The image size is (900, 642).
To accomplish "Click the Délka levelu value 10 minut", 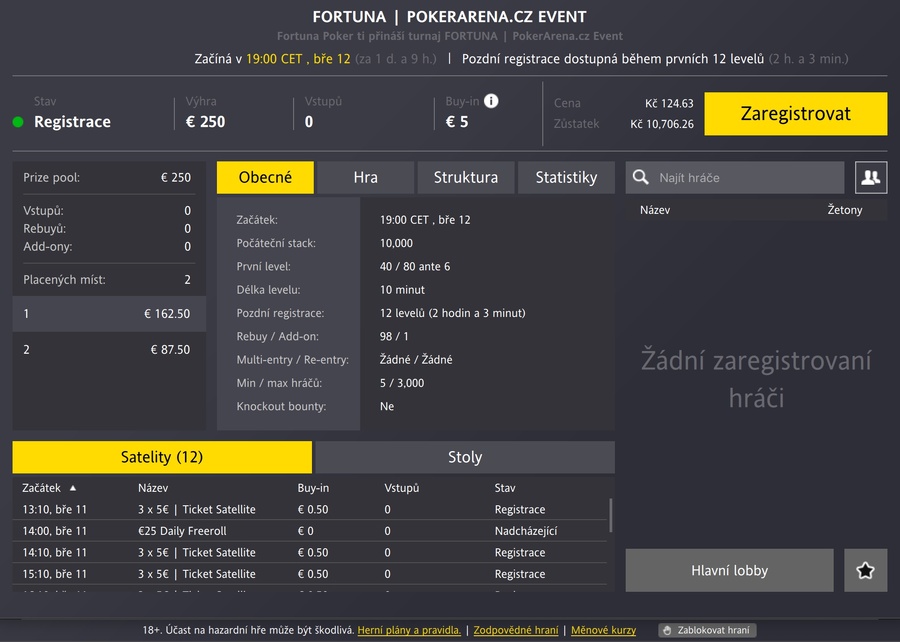I will pyautogui.click(x=402, y=290).
